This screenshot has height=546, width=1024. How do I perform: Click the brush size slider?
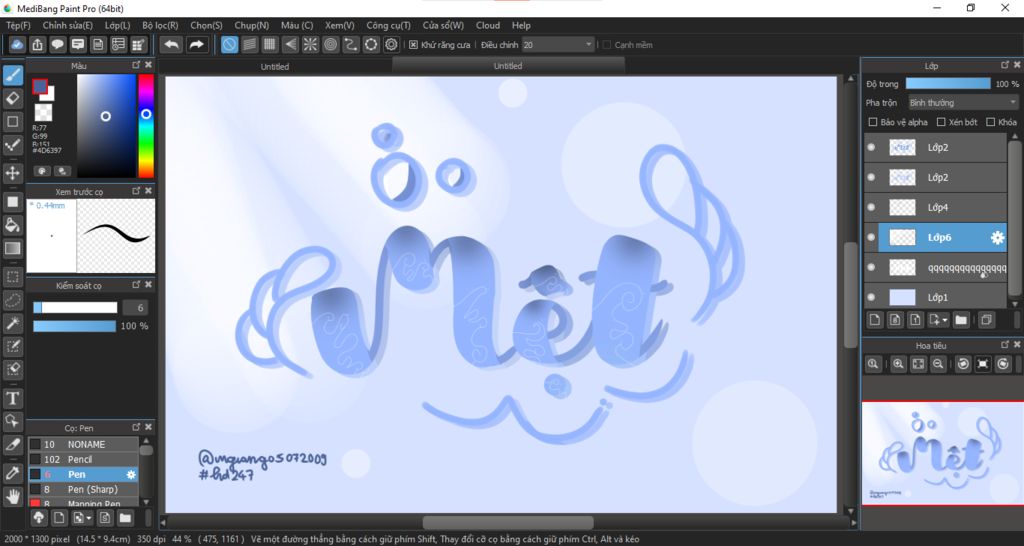click(x=75, y=308)
